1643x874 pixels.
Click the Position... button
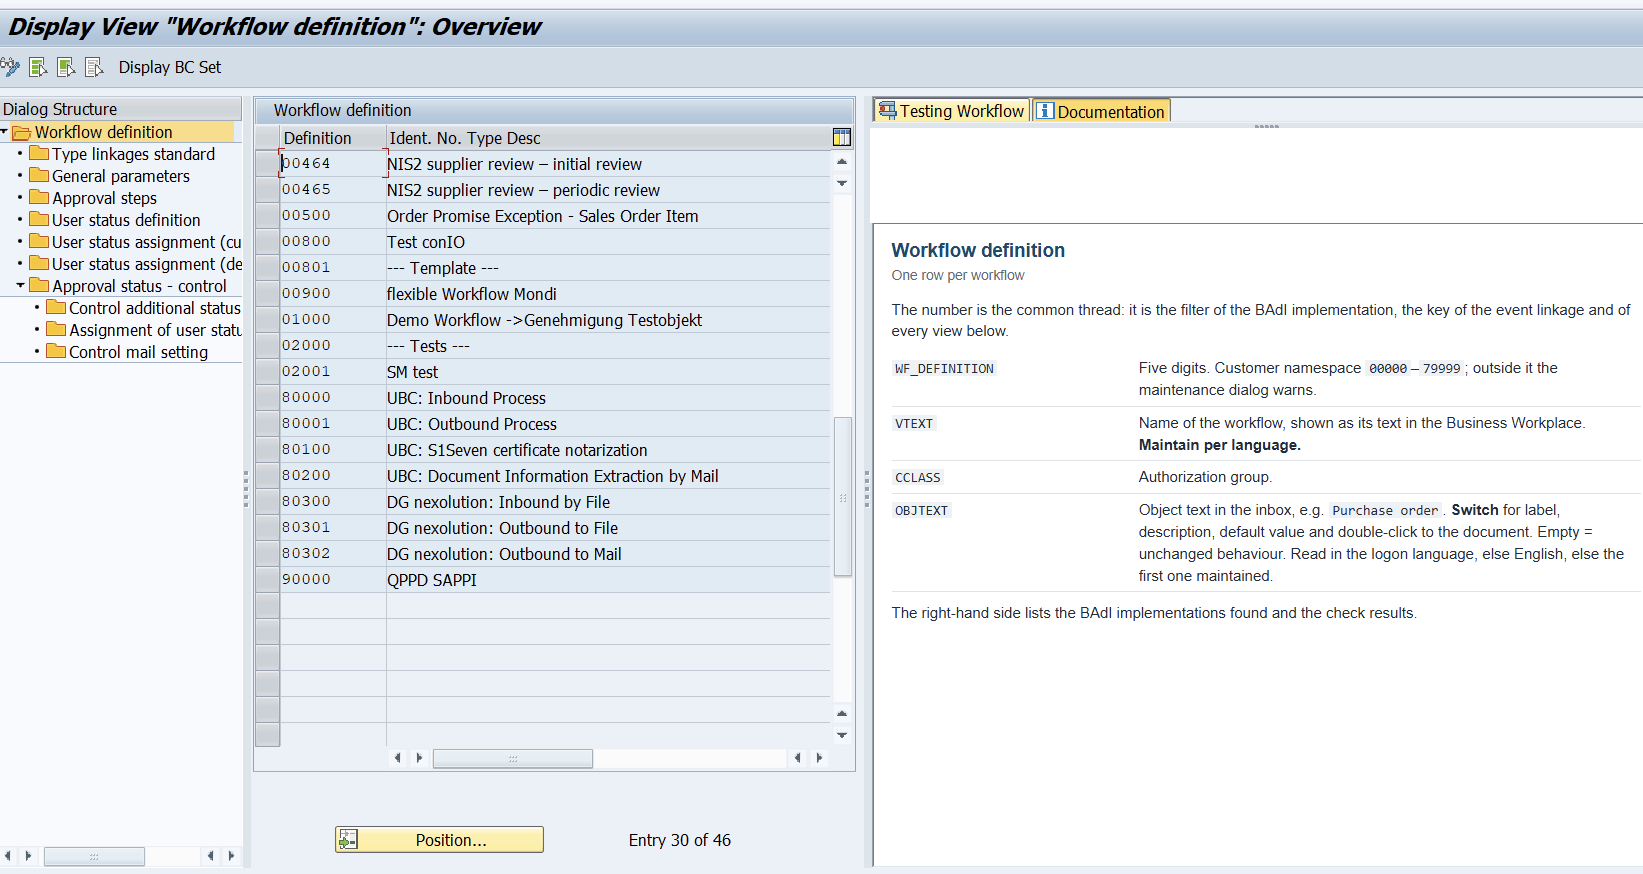click(439, 839)
